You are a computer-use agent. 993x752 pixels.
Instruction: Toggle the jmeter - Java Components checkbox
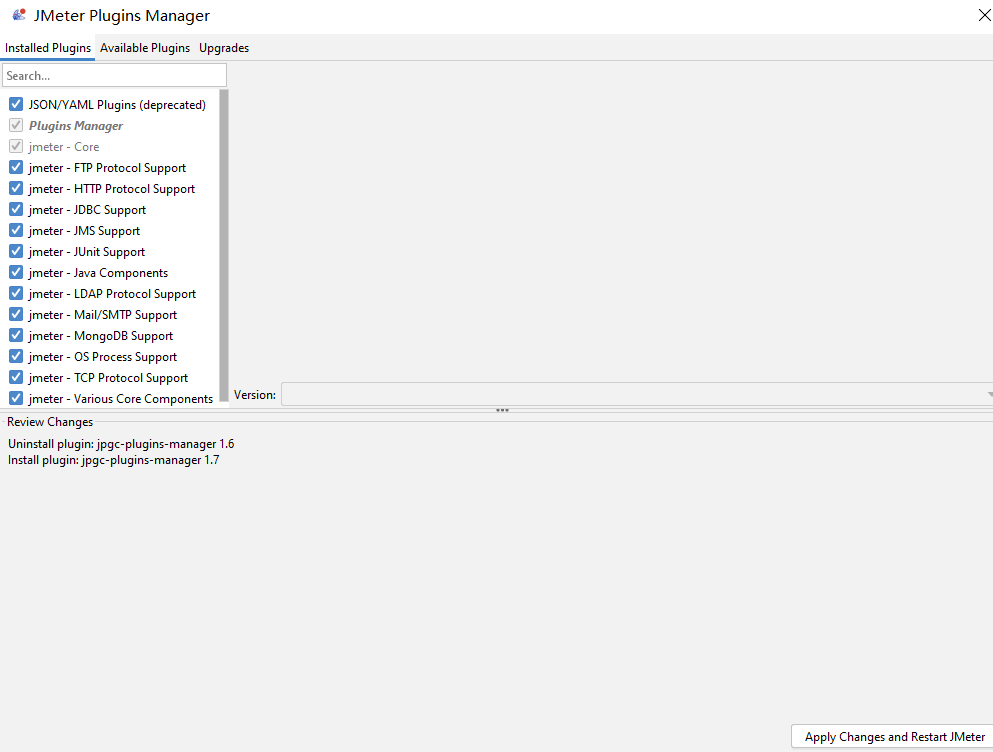coord(16,272)
